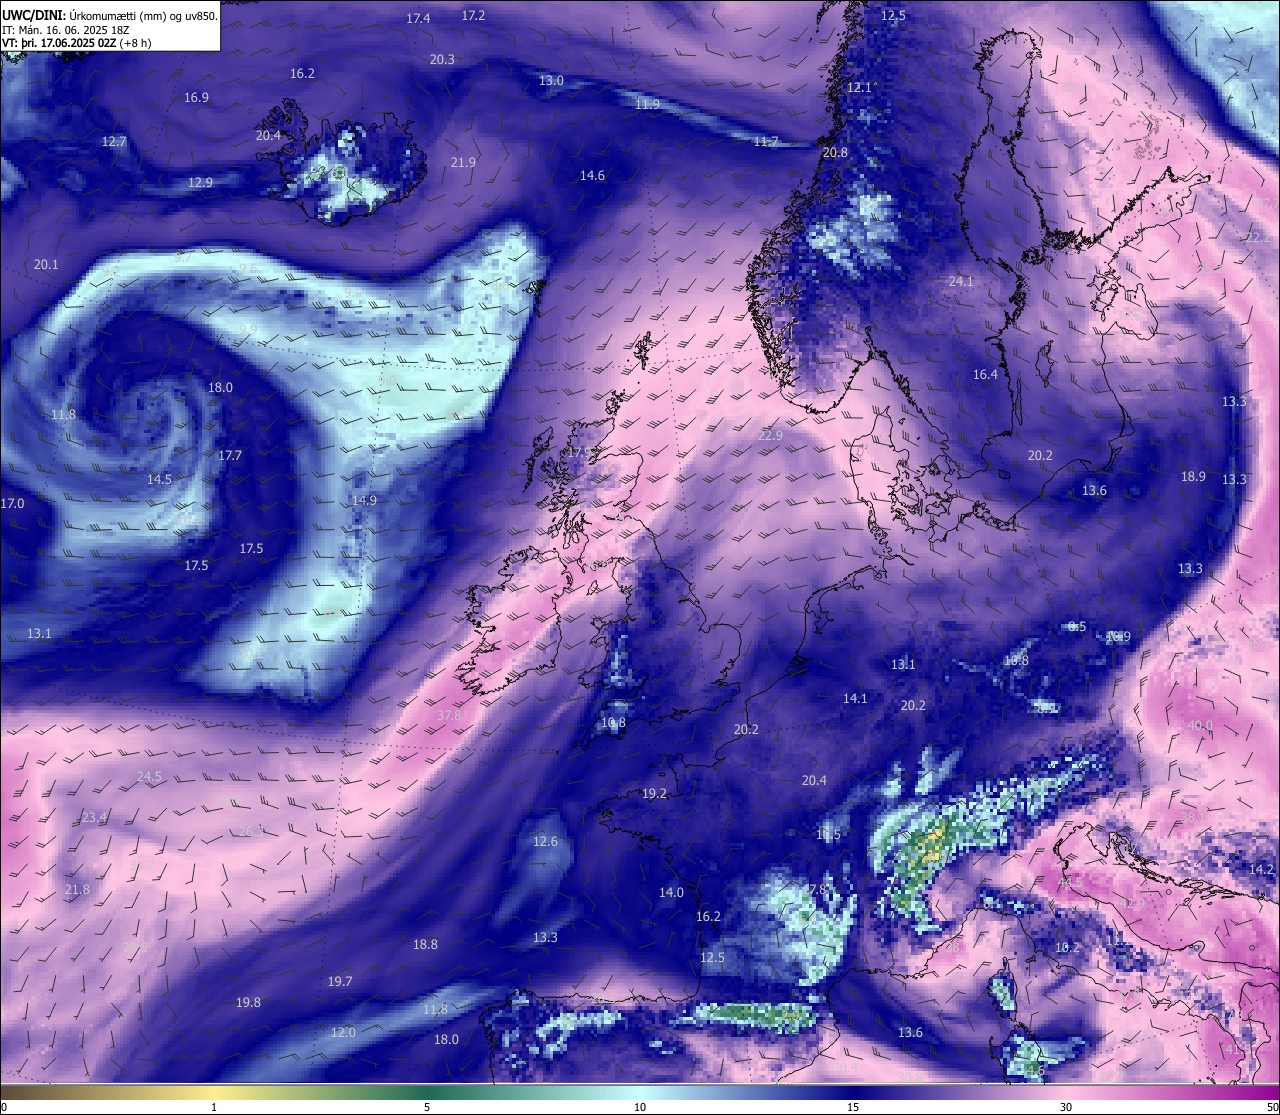
Task: Click the '19.2' value over northern France
Action: pos(654,794)
